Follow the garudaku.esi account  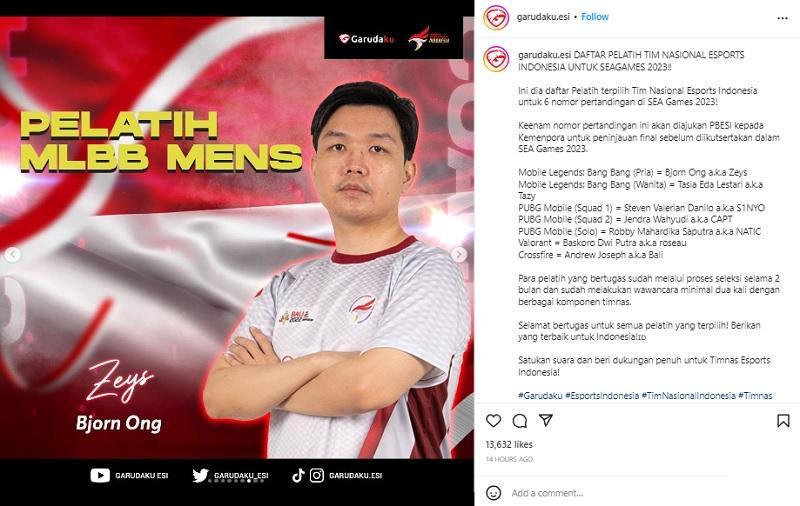595,17
